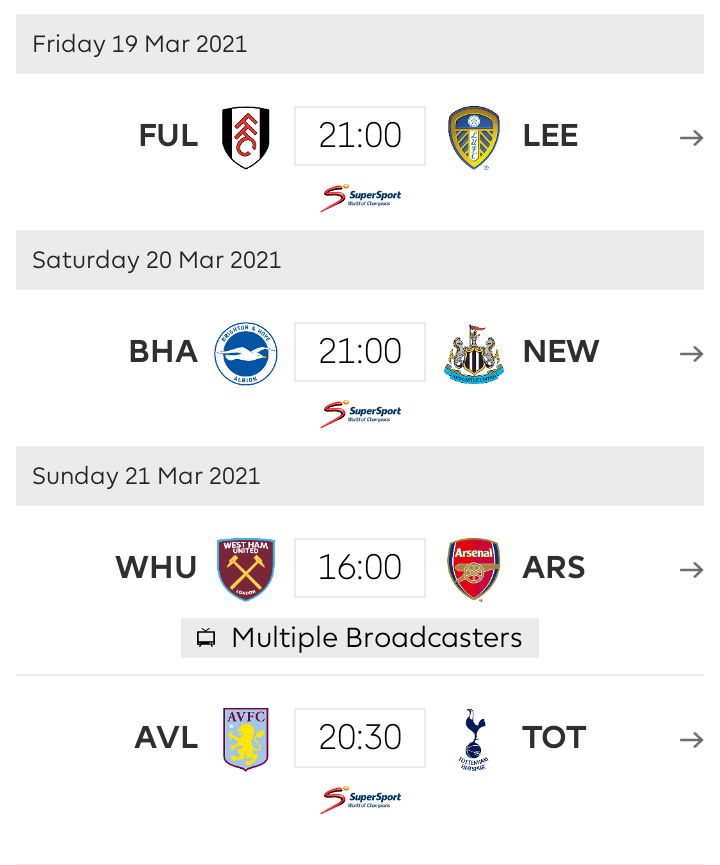
Task: Select the WHU team abbreviation
Action: pyautogui.click(x=157, y=568)
